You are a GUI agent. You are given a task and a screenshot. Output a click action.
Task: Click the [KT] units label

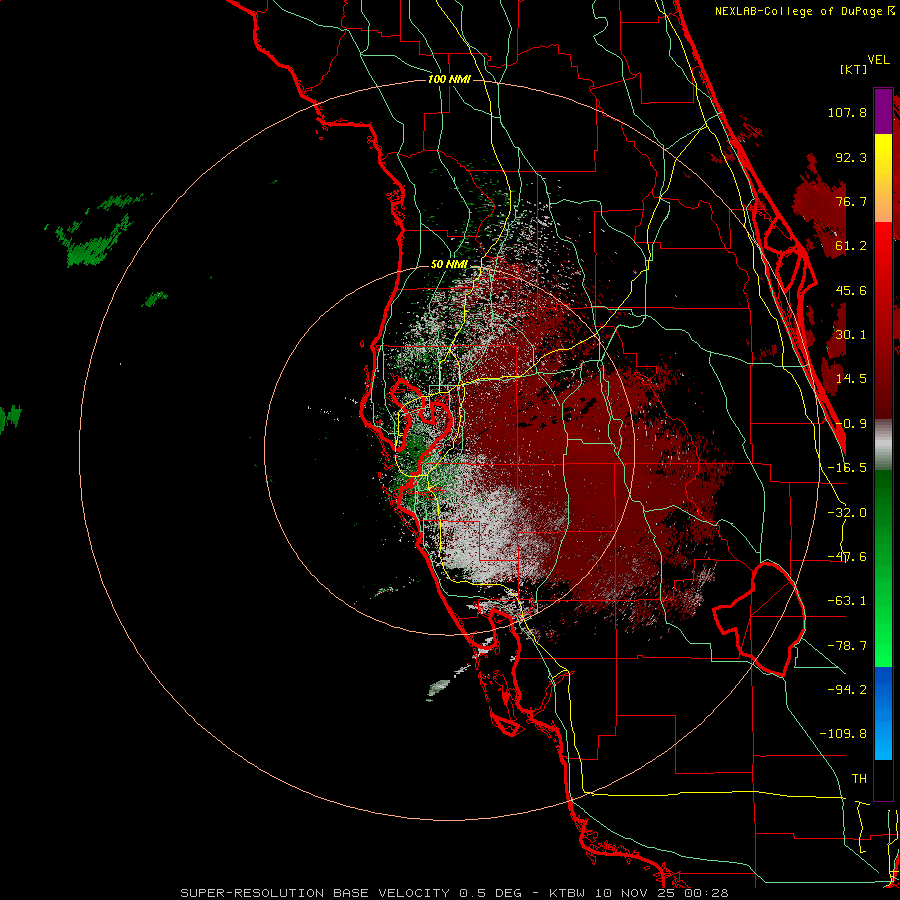(x=854, y=69)
